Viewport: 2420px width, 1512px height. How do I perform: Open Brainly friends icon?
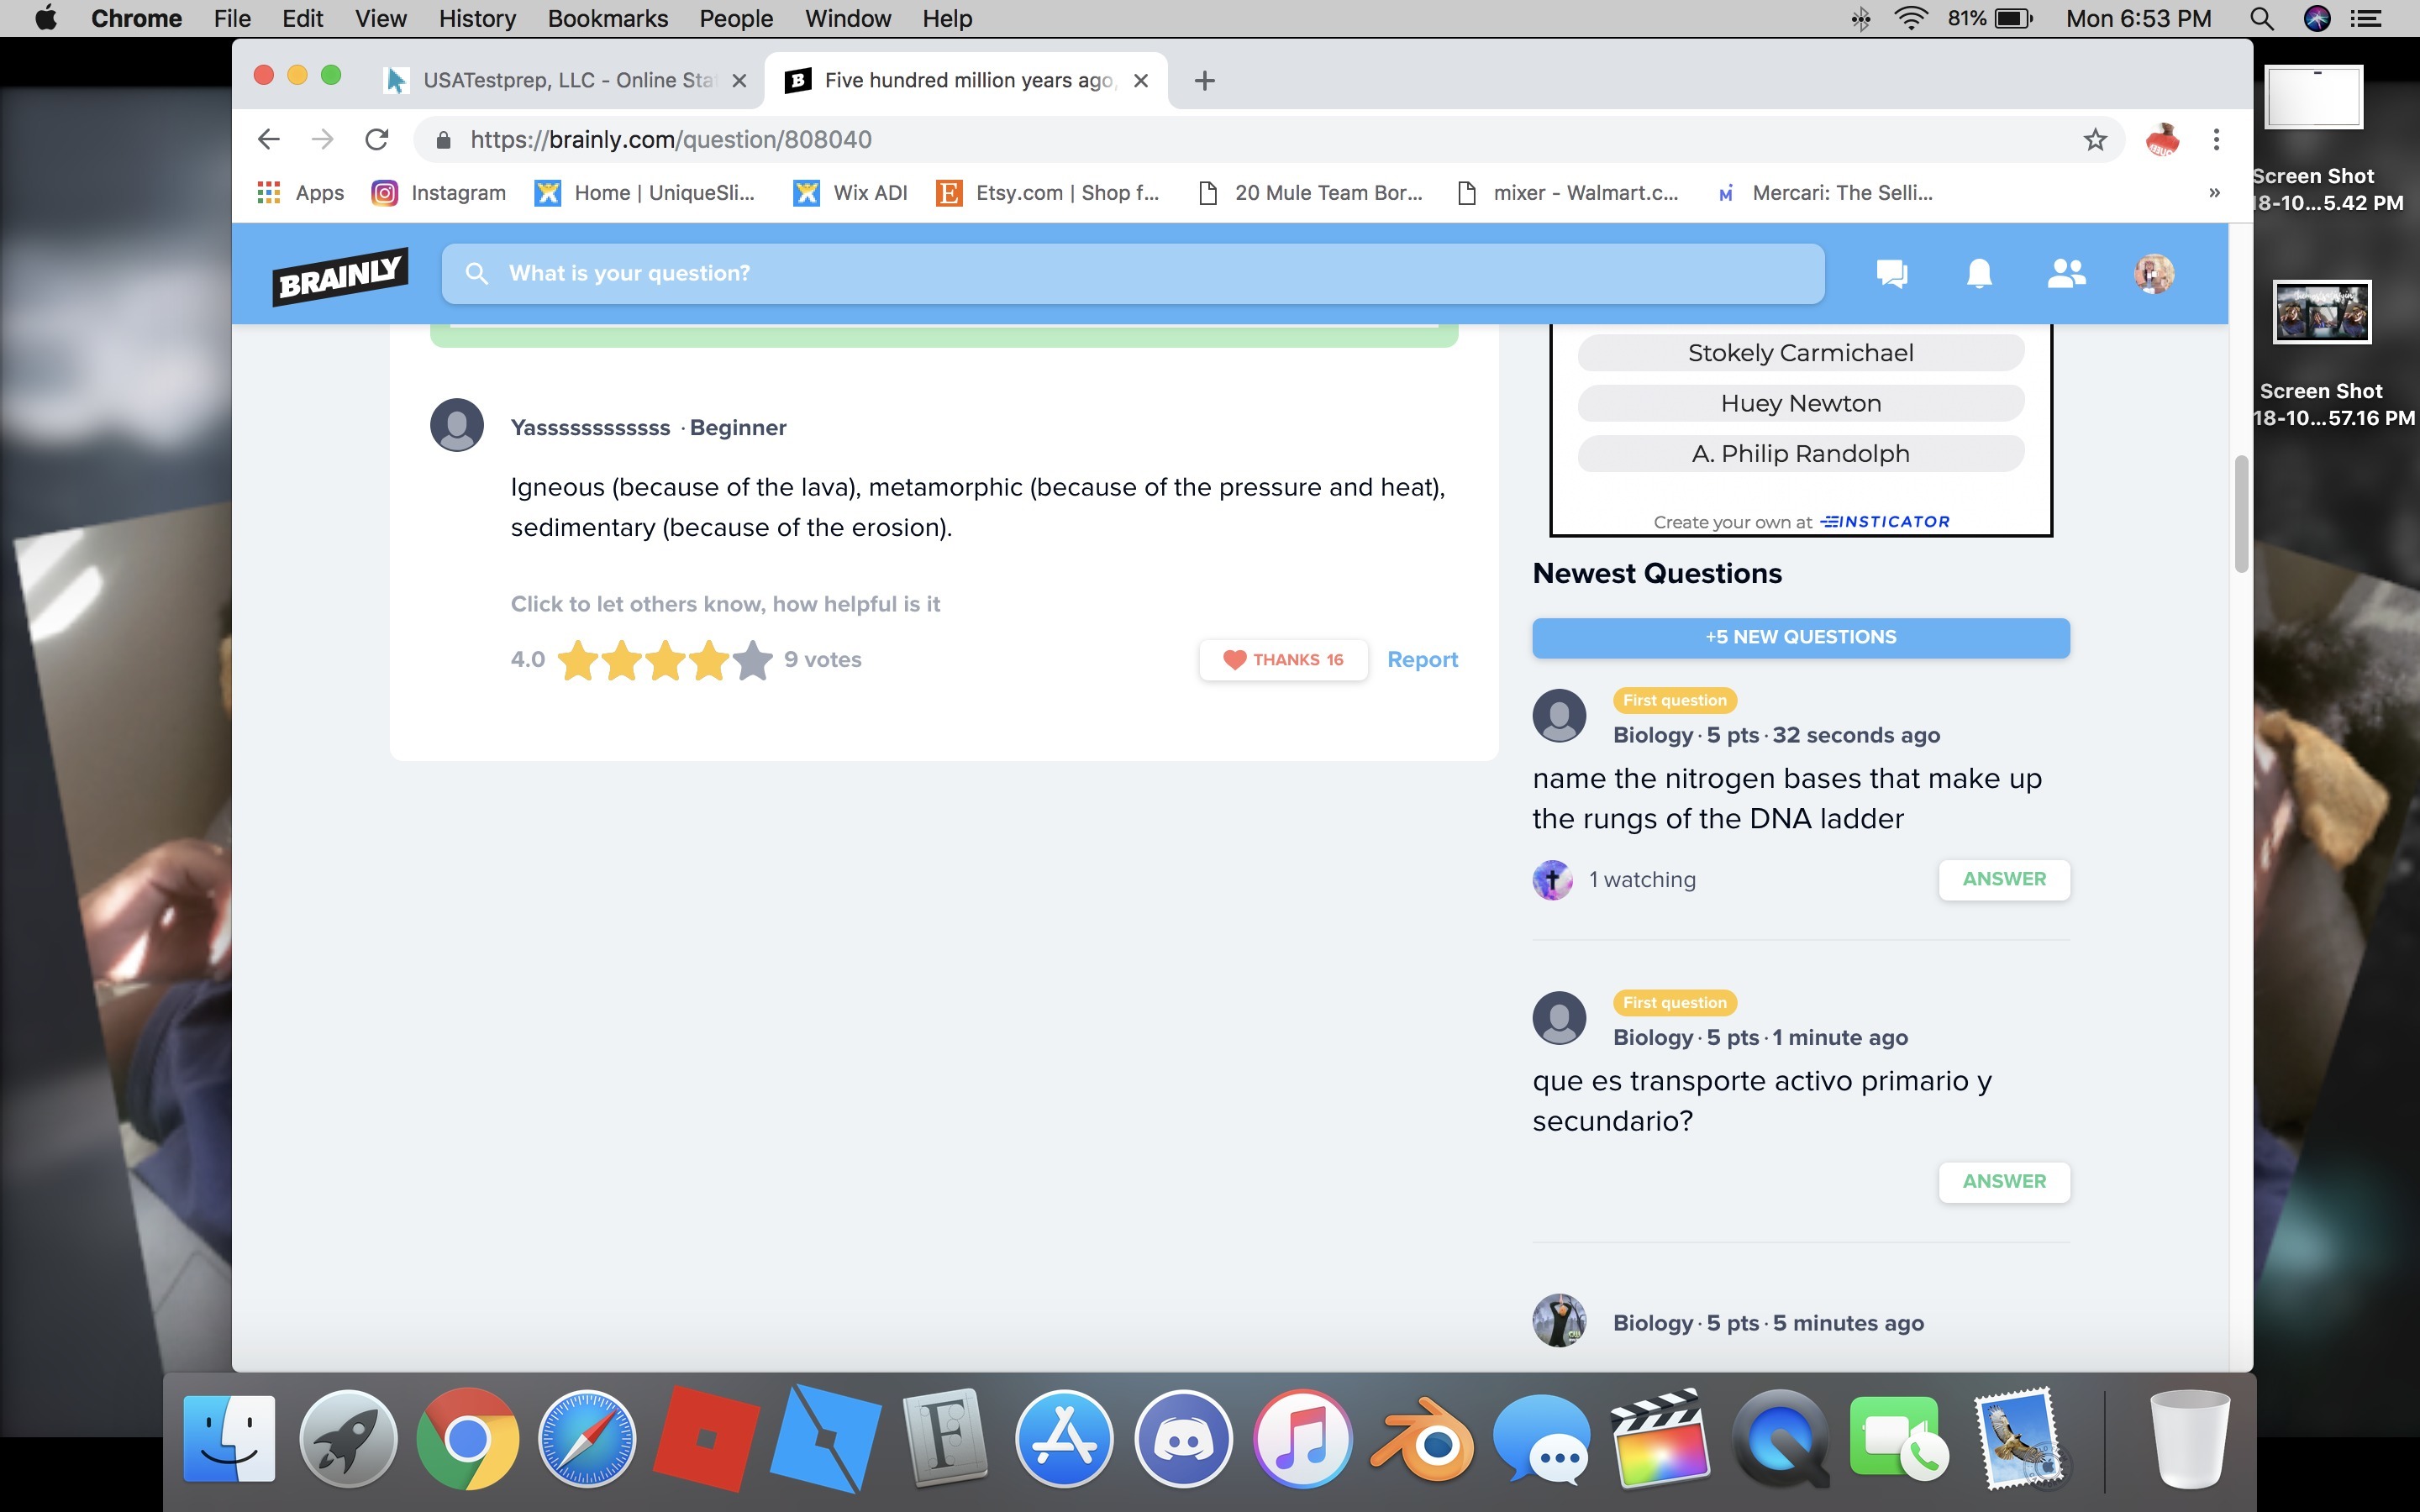pyautogui.click(x=2065, y=273)
